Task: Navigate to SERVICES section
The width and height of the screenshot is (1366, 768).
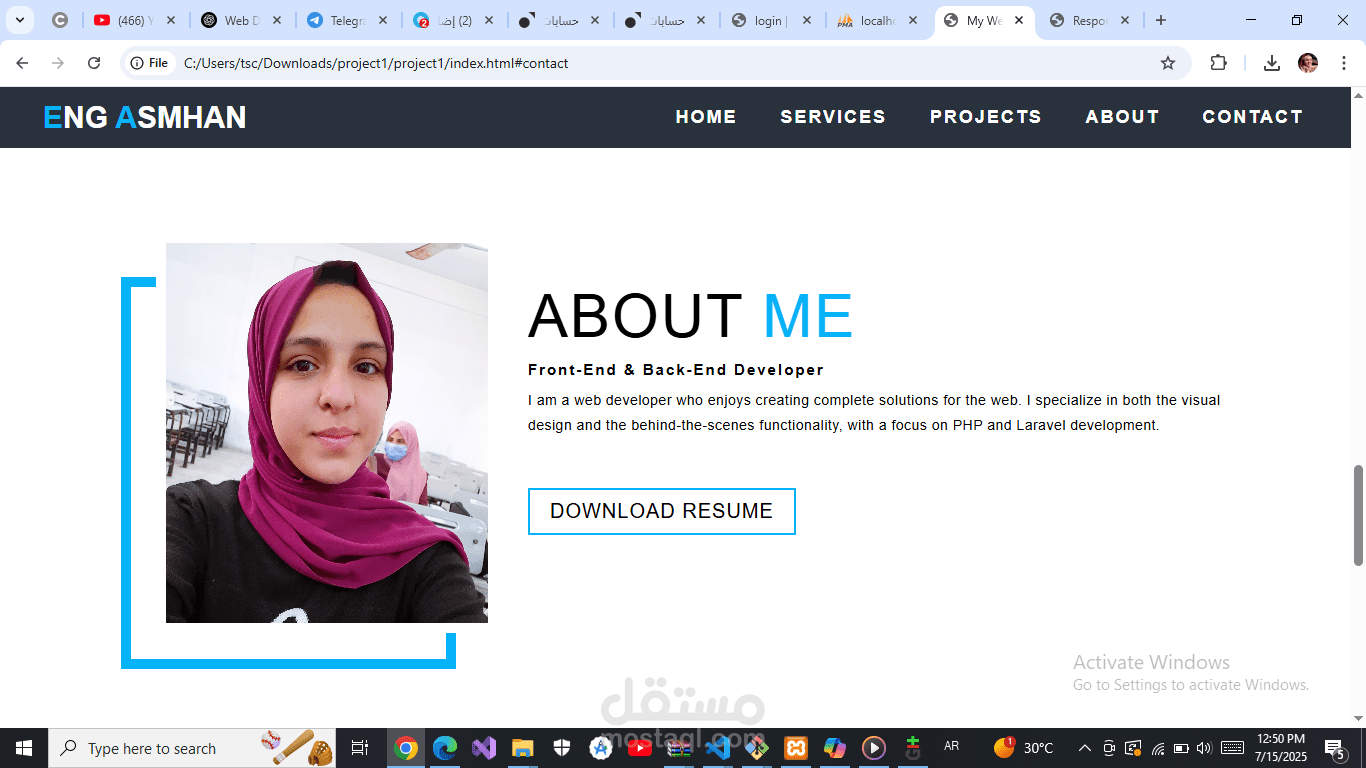Action: coord(833,117)
